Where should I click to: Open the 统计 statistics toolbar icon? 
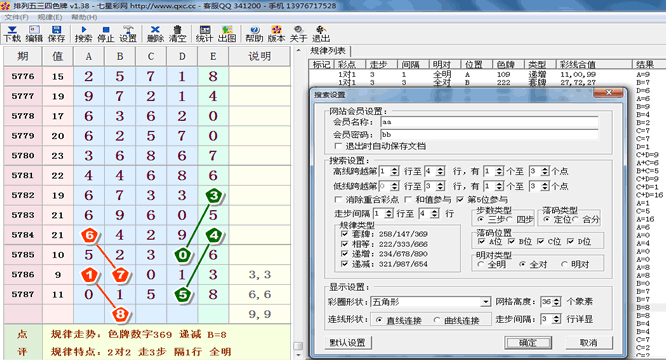(x=205, y=34)
